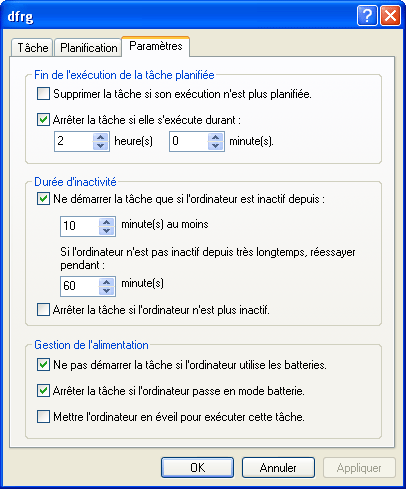Screen dimensions: 406x489
Task: Increase the stop-task minute(s) spinner
Action: point(216,137)
